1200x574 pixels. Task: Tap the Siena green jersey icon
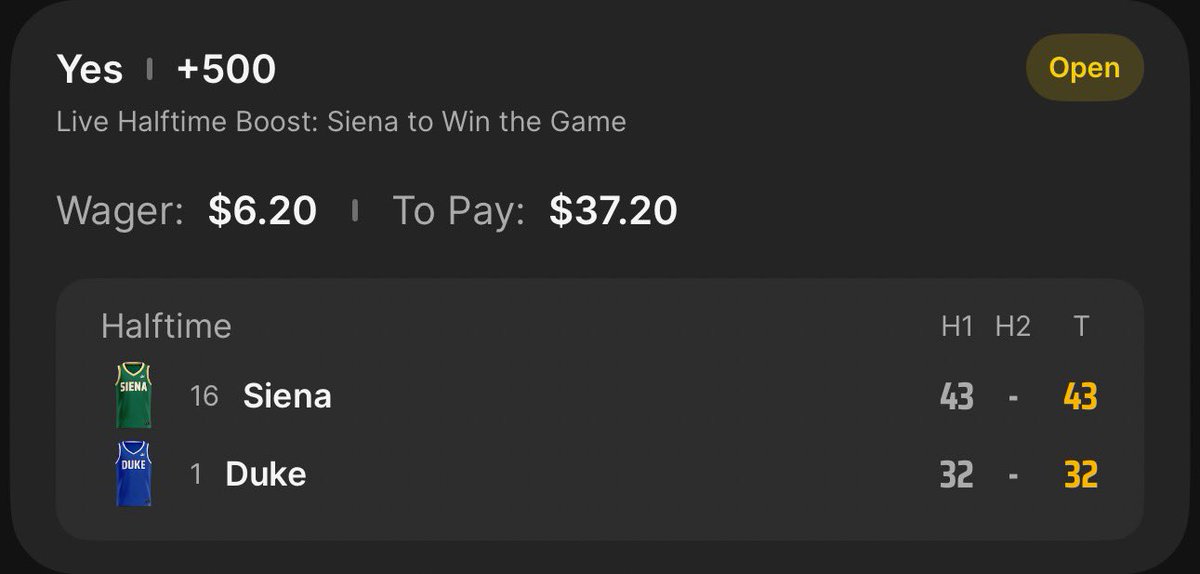[134, 395]
